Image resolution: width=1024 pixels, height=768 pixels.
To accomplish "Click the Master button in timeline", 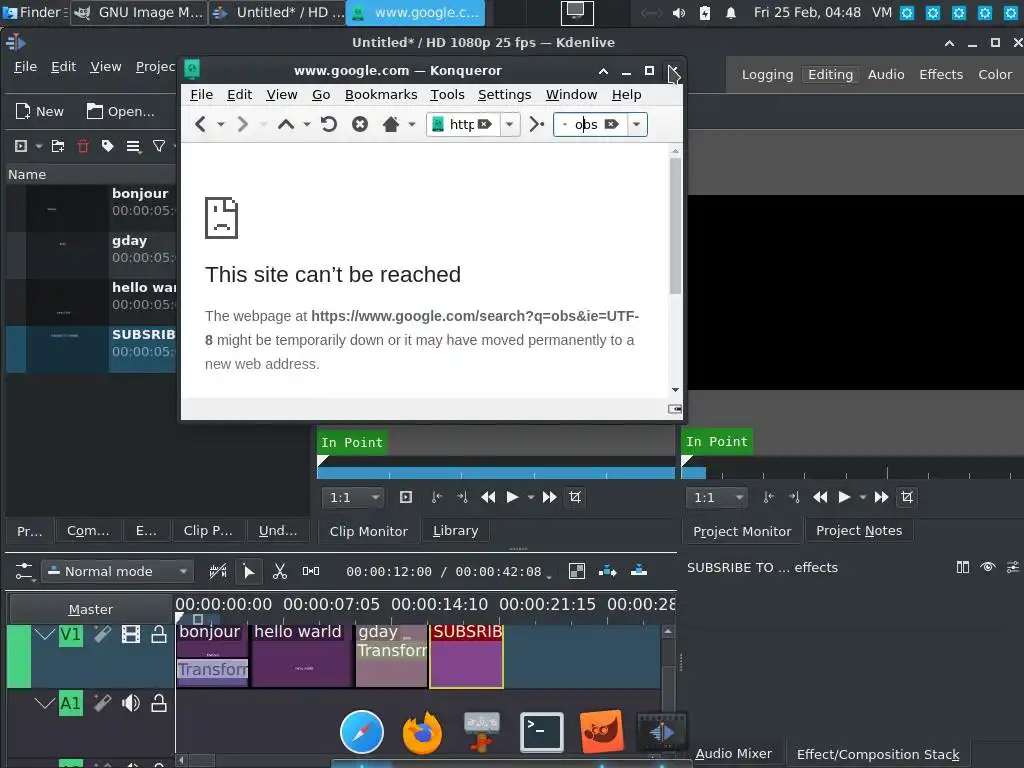I will click(x=91, y=609).
